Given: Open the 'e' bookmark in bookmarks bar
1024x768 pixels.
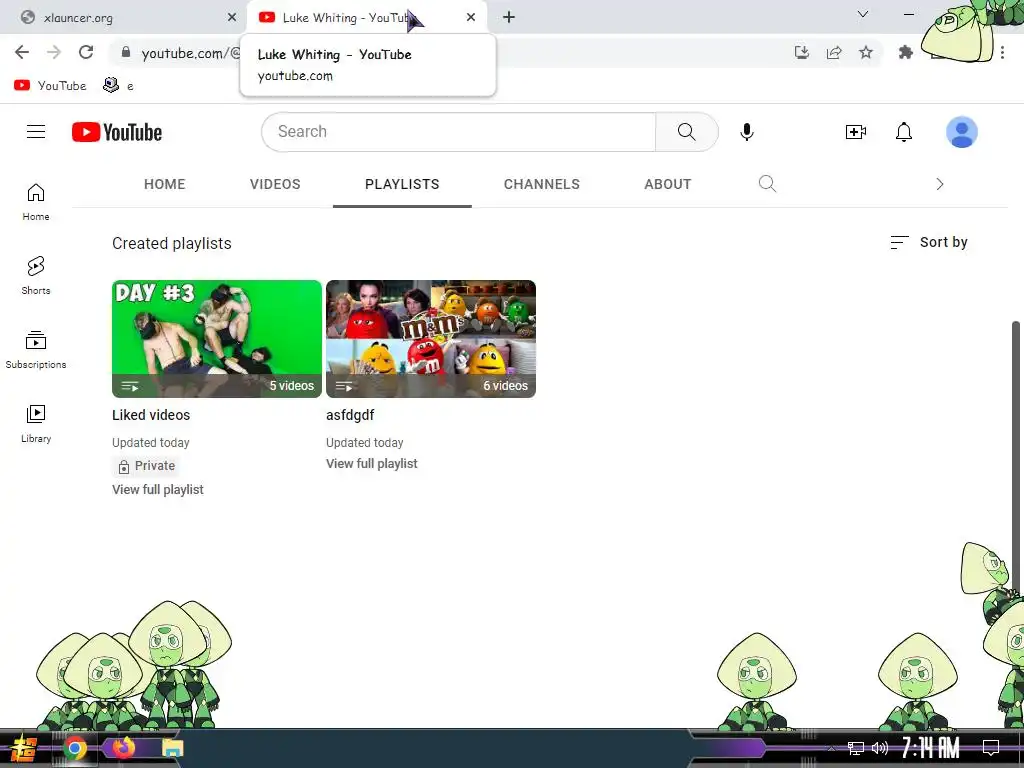Looking at the screenshot, I should tap(118, 86).
